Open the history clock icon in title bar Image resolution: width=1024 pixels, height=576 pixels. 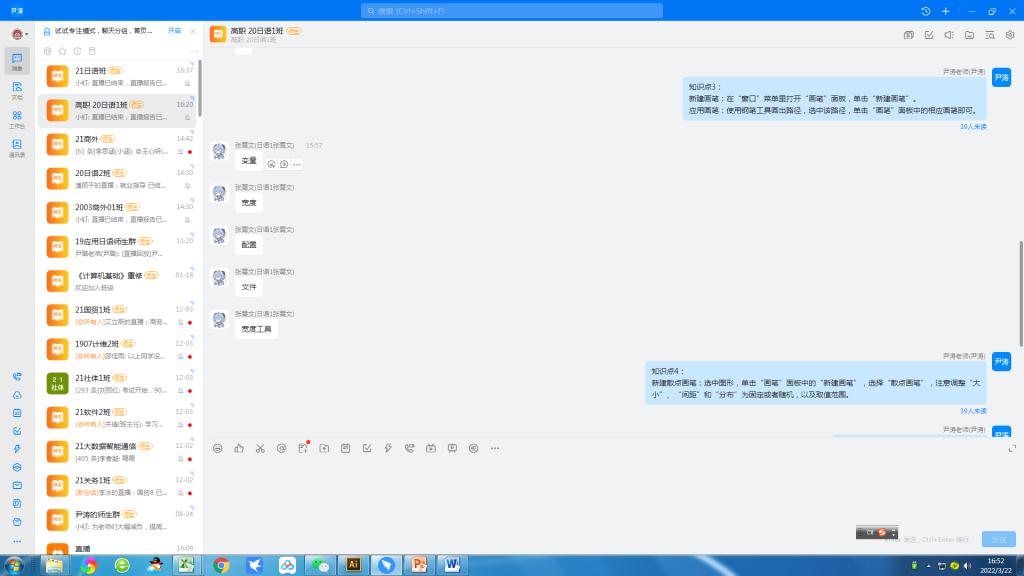(x=926, y=11)
